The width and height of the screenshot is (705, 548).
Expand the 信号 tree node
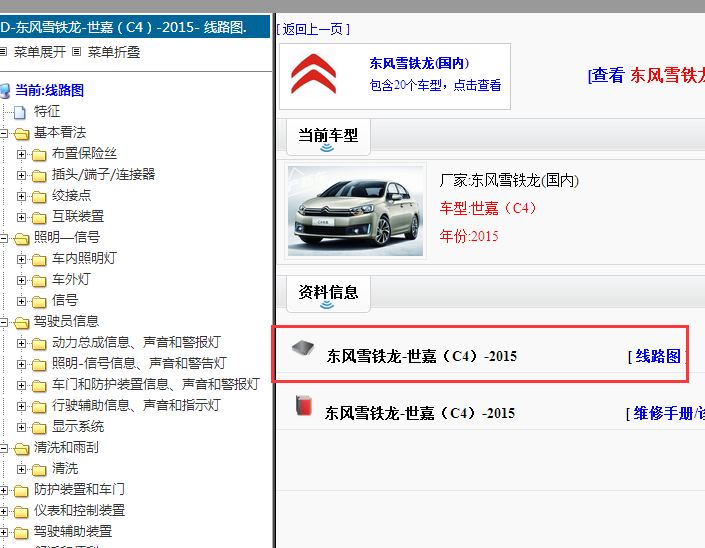click(21, 301)
